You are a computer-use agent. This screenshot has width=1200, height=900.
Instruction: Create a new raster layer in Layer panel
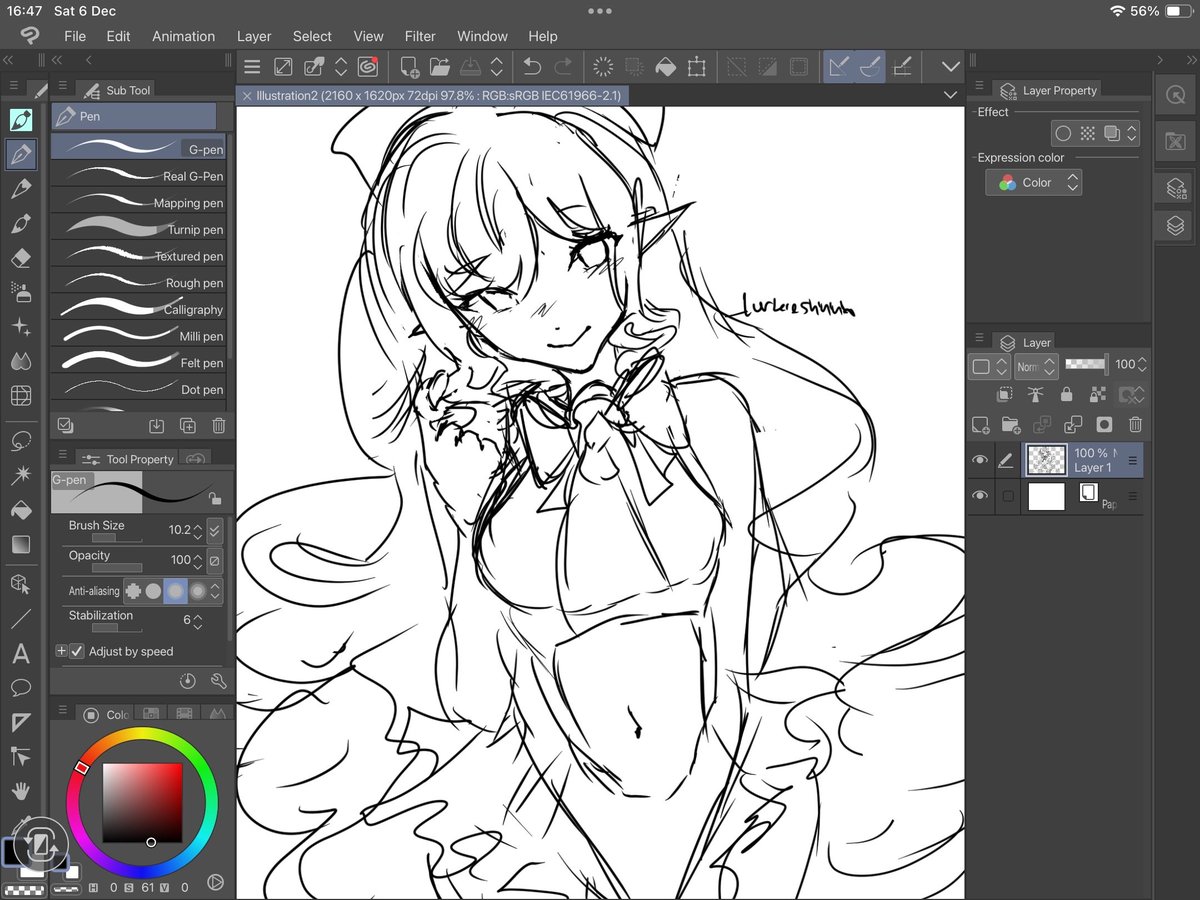click(x=980, y=425)
